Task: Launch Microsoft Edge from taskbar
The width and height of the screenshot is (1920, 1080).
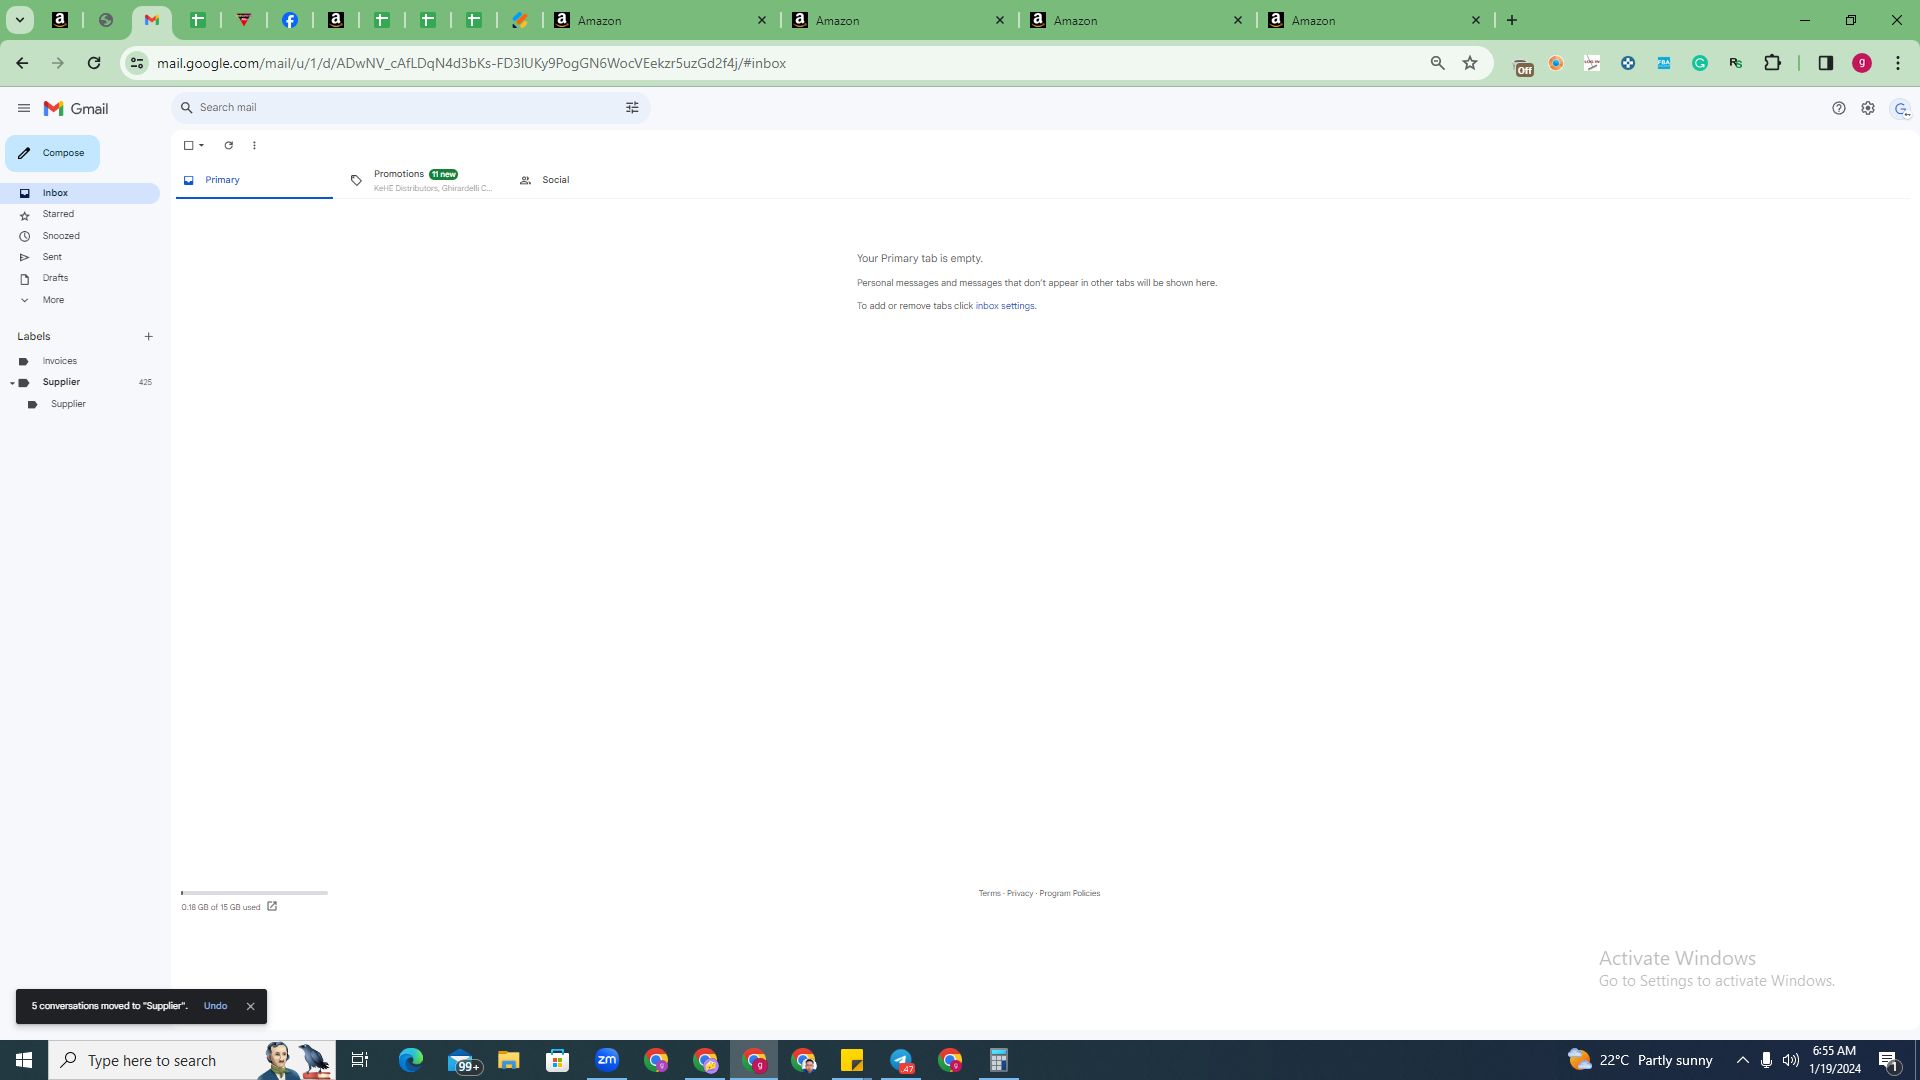Action: pyautogui.click(x=411, y=1060)
